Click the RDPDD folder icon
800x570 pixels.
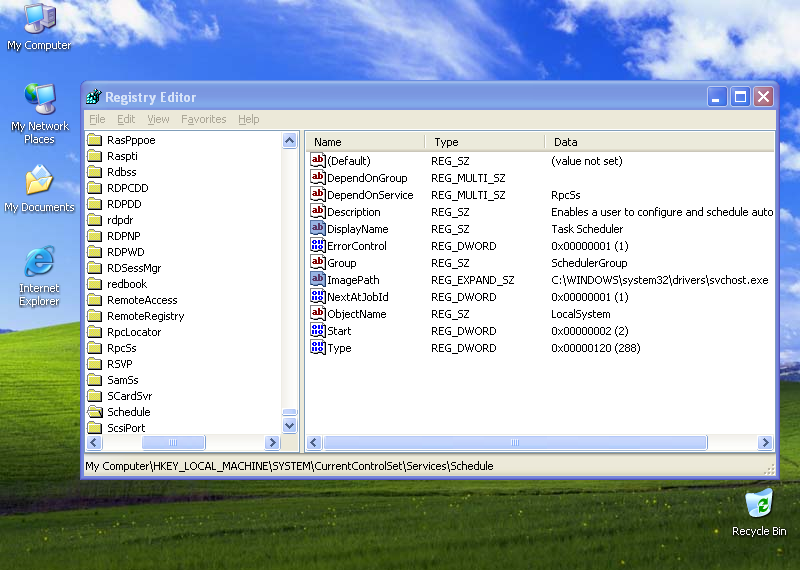pos(95,204)
